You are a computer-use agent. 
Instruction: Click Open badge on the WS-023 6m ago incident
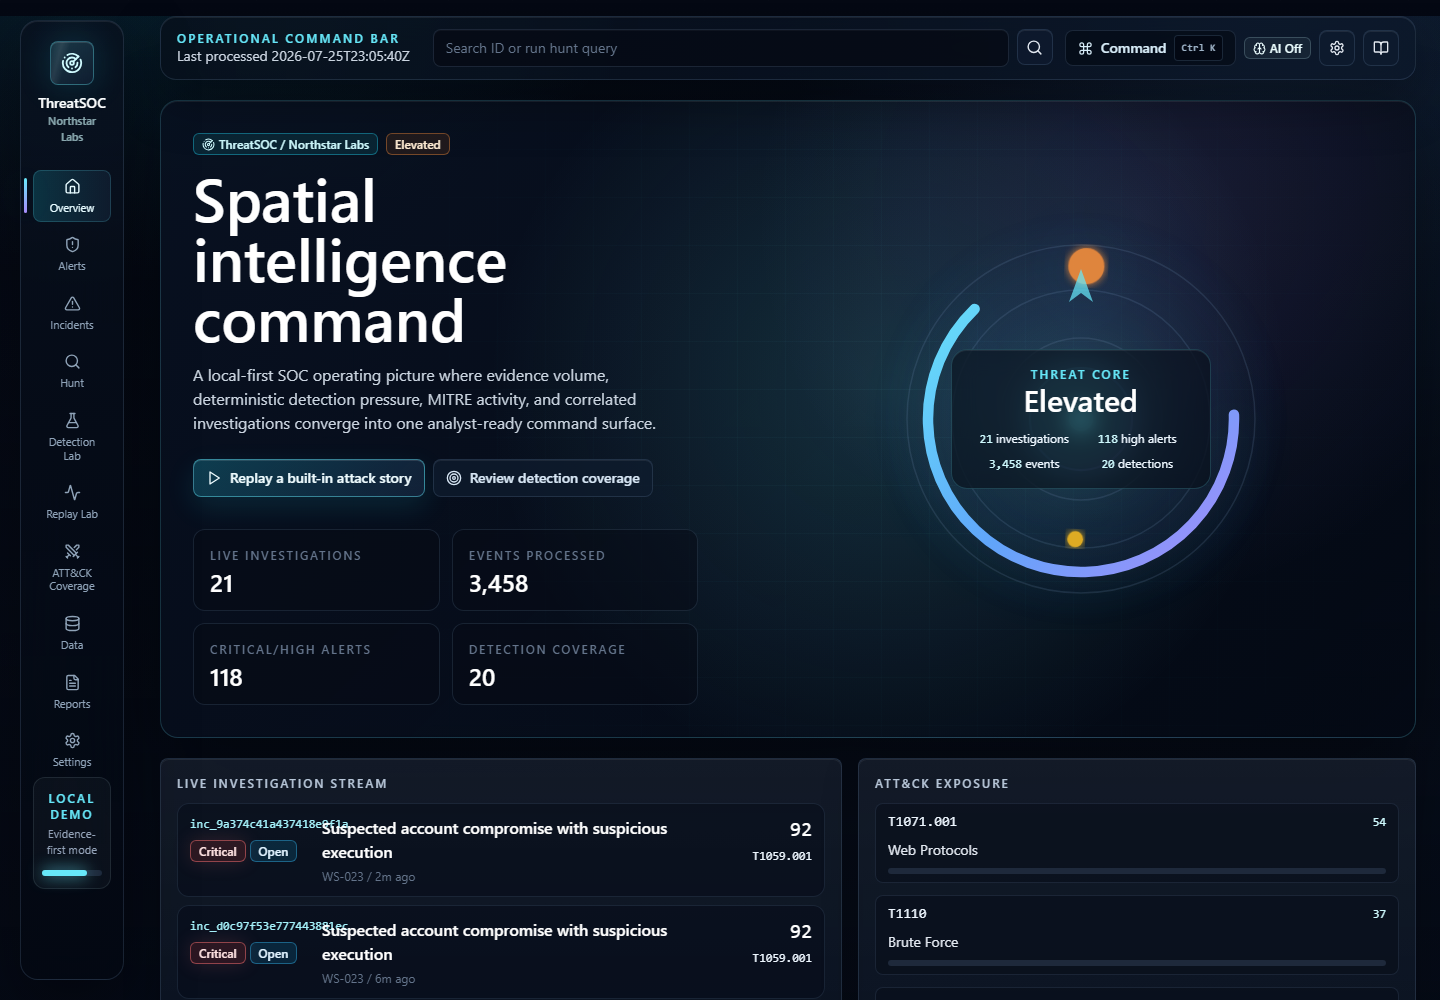273,954
